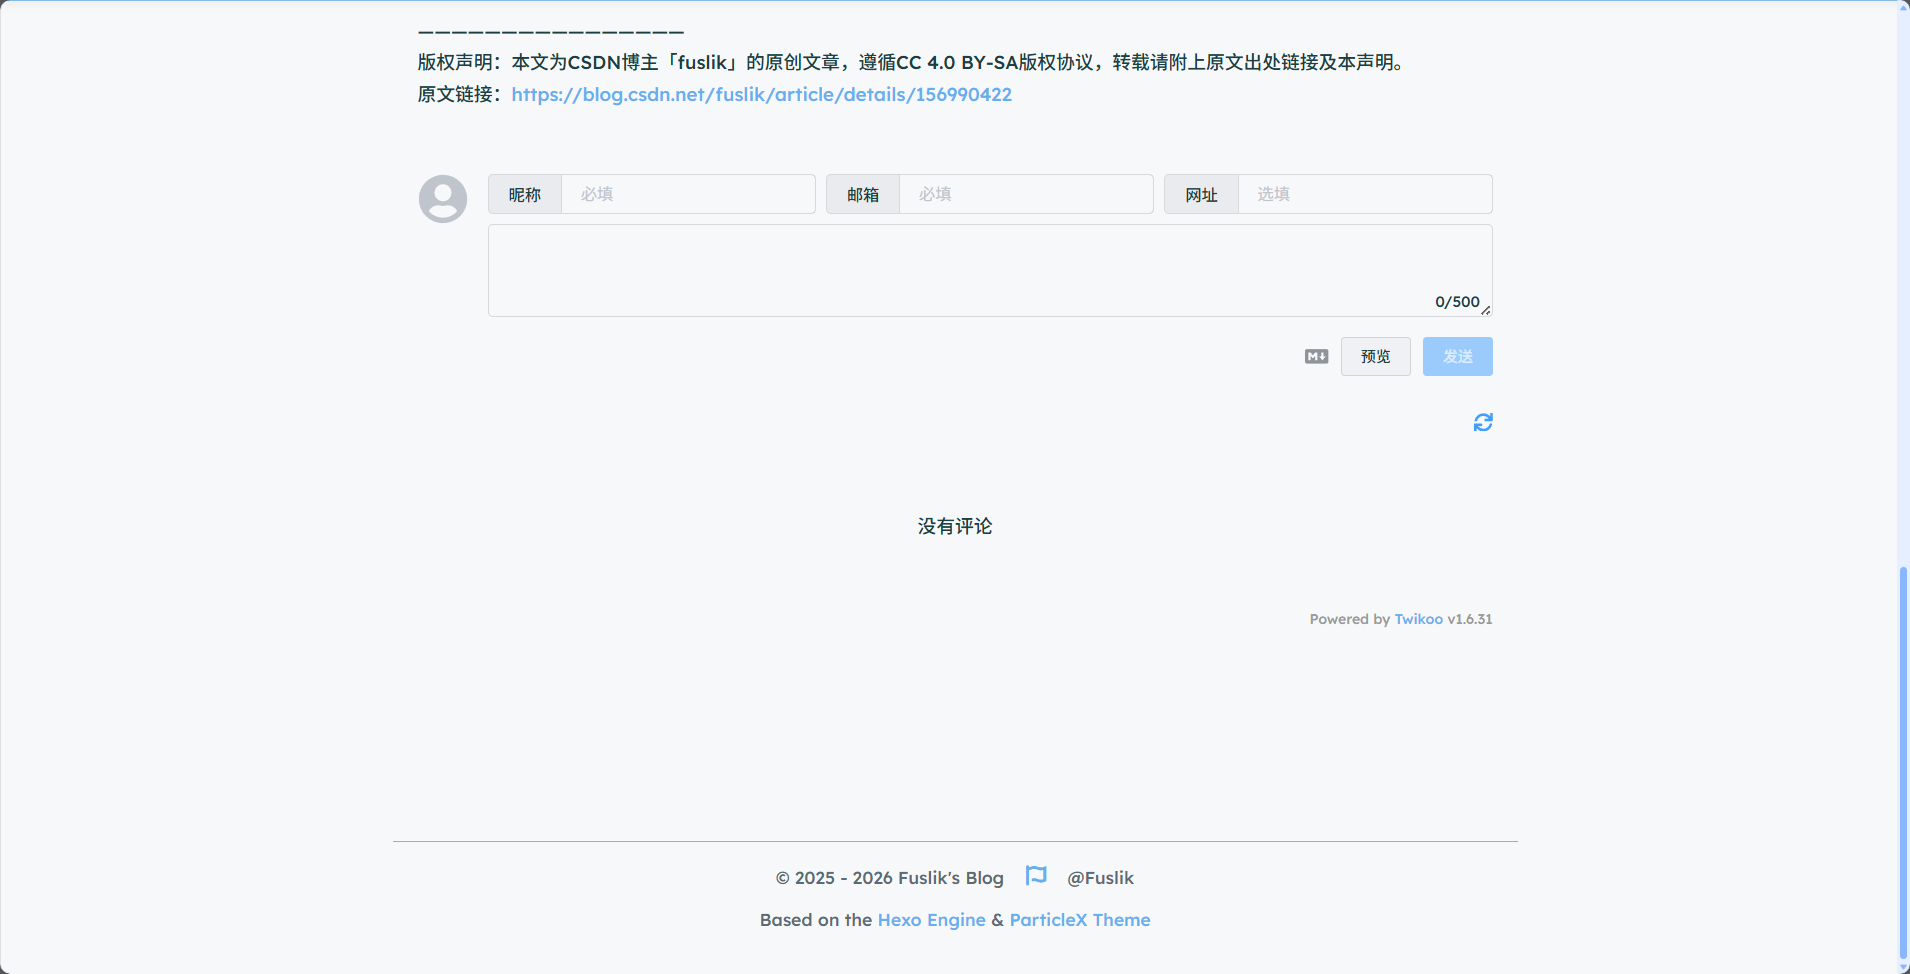Click the scrollbar down arrow
Image resolution: width=1910 pixels, height=974 pixels.
[1903, 967]
